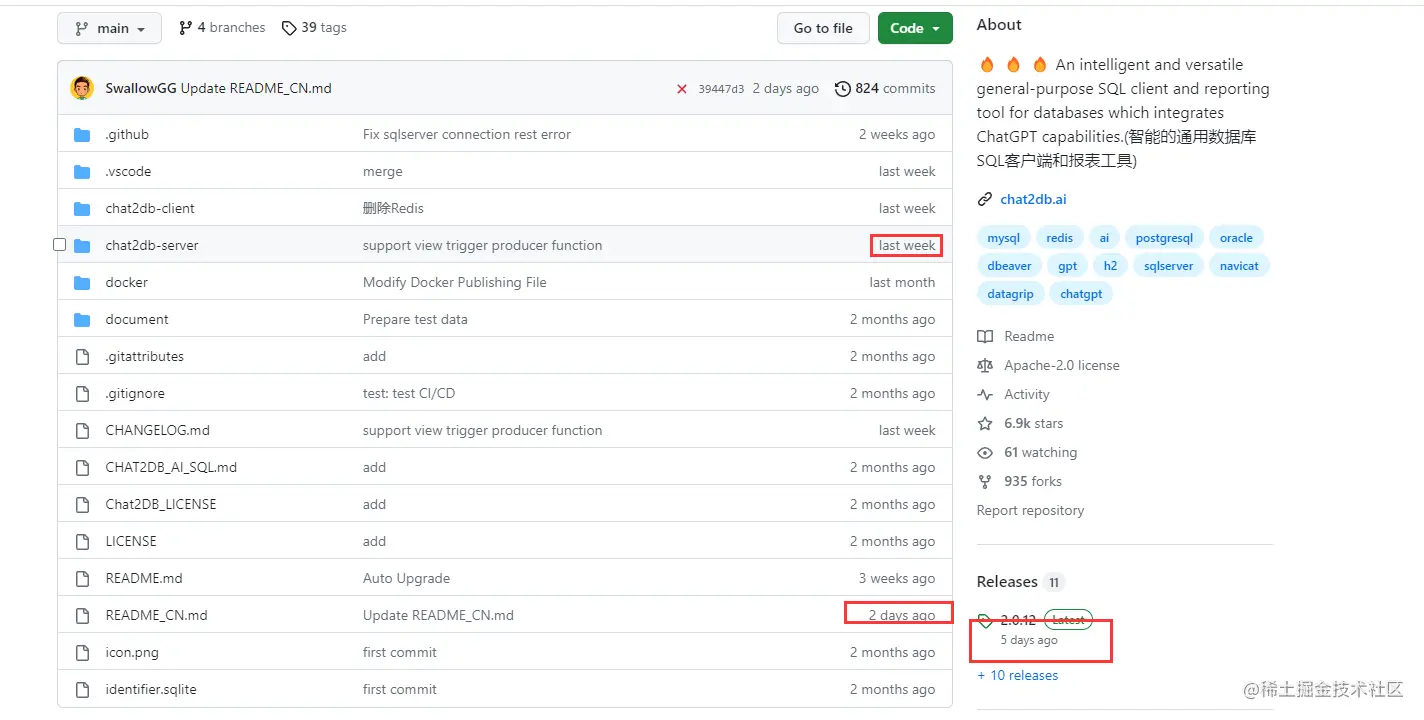Open the main branch dropdown

click(x=109, y=28)
